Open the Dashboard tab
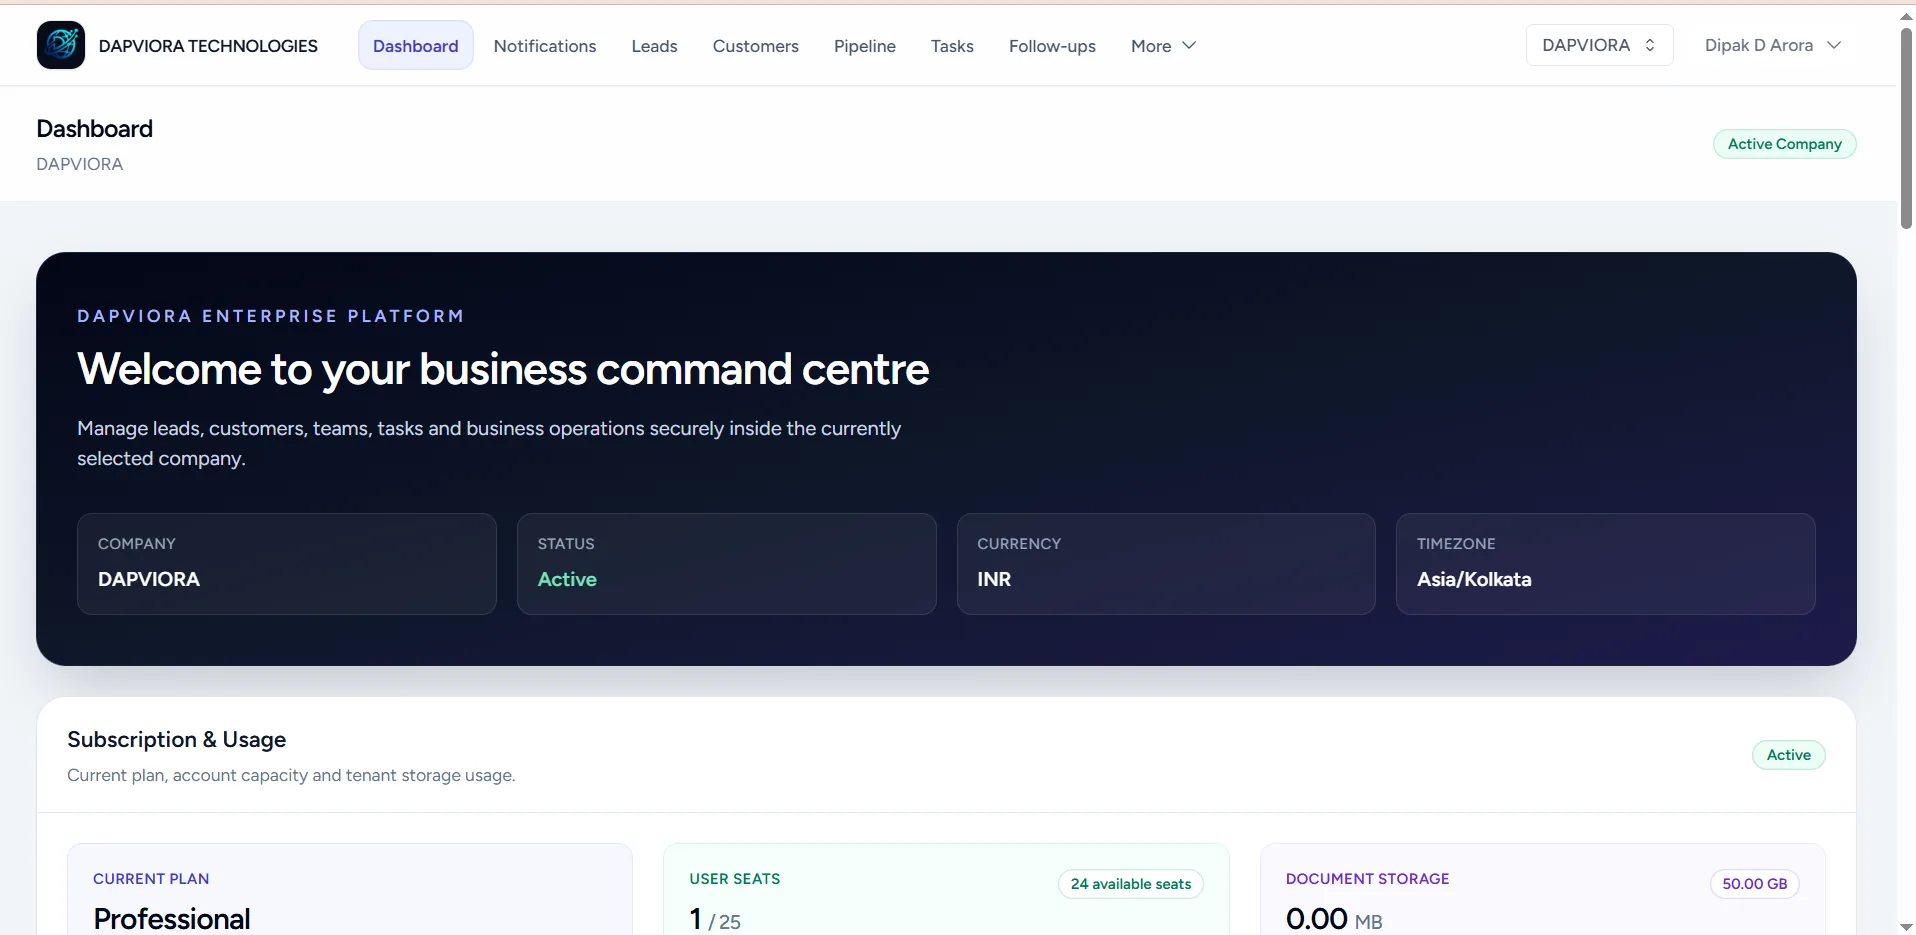The width and height of the screenshot is (1916, 935). (x=415, y=46)
